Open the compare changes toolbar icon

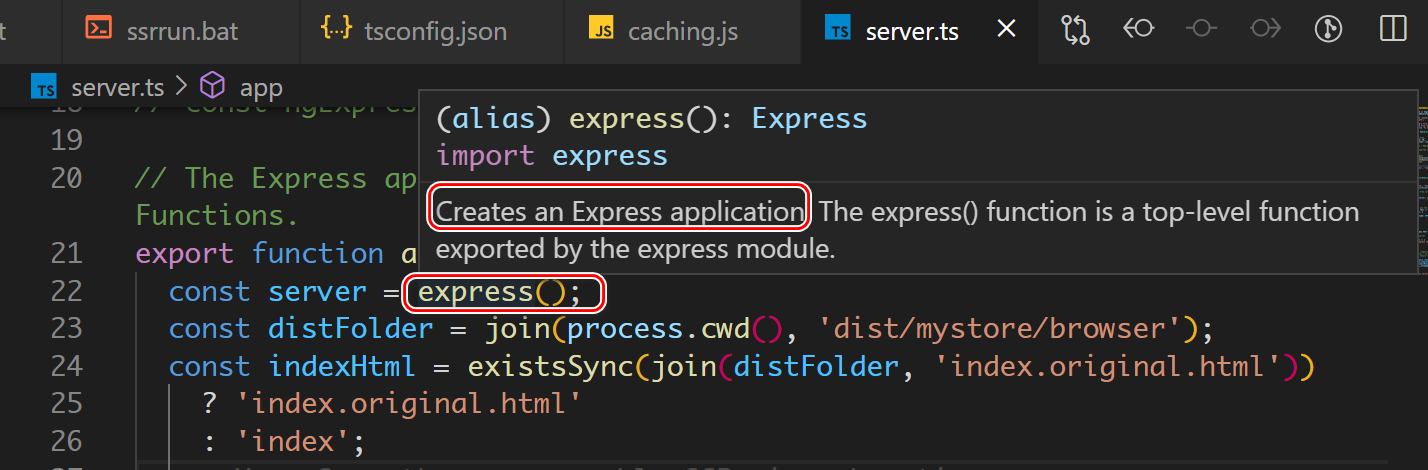[x=1075, y=29]
